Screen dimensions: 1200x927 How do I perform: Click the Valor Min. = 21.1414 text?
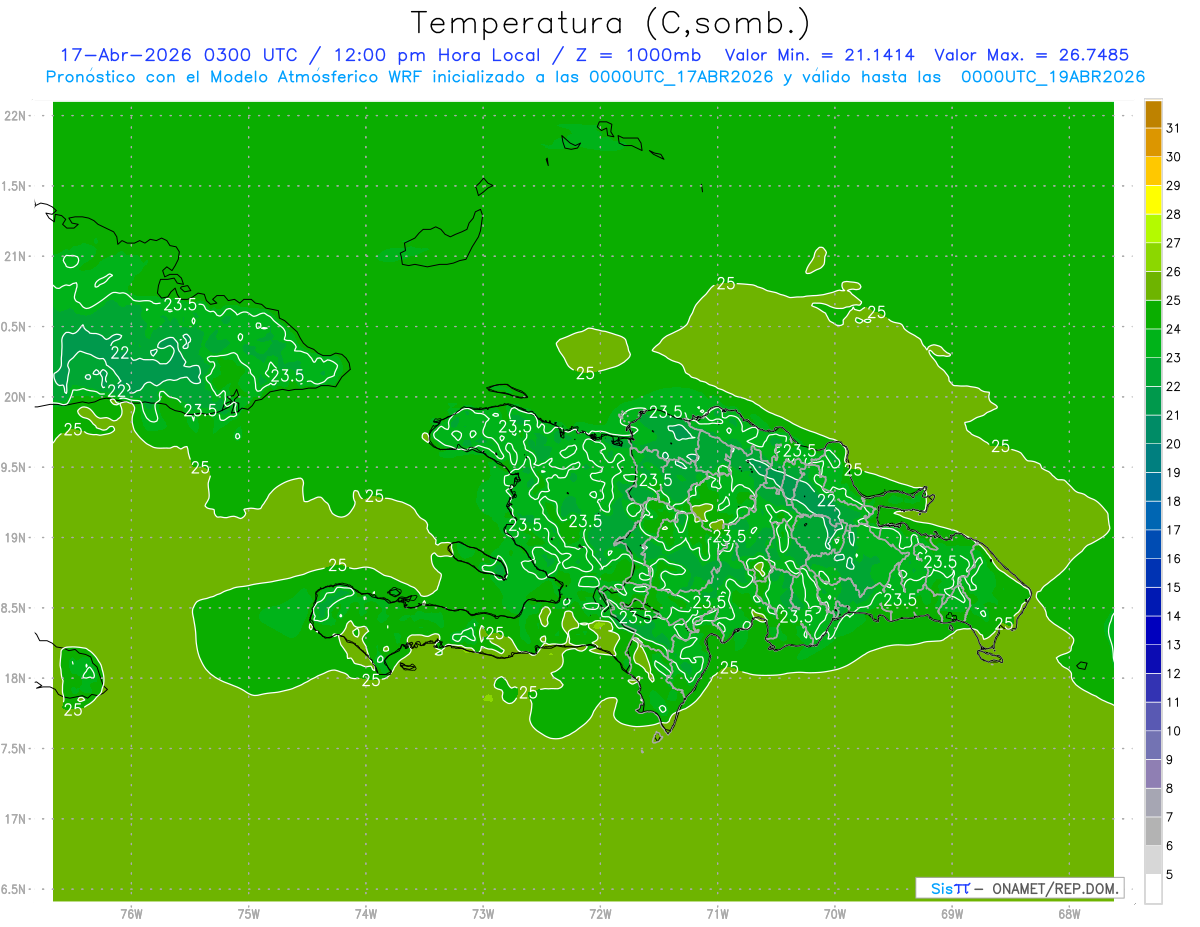coord(822,55)
